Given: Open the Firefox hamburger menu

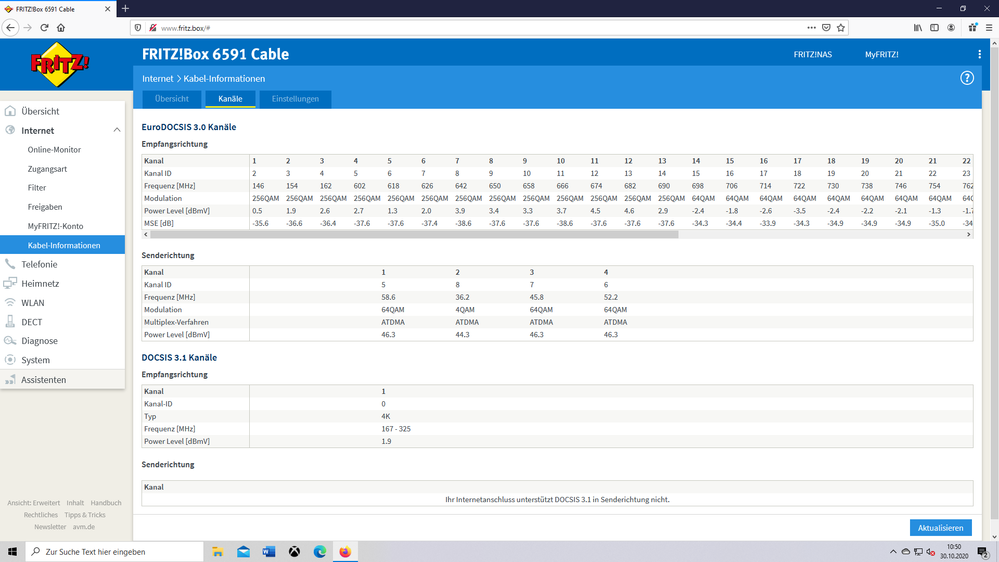Looking at the screenshot, I should (x=989, y=27).
